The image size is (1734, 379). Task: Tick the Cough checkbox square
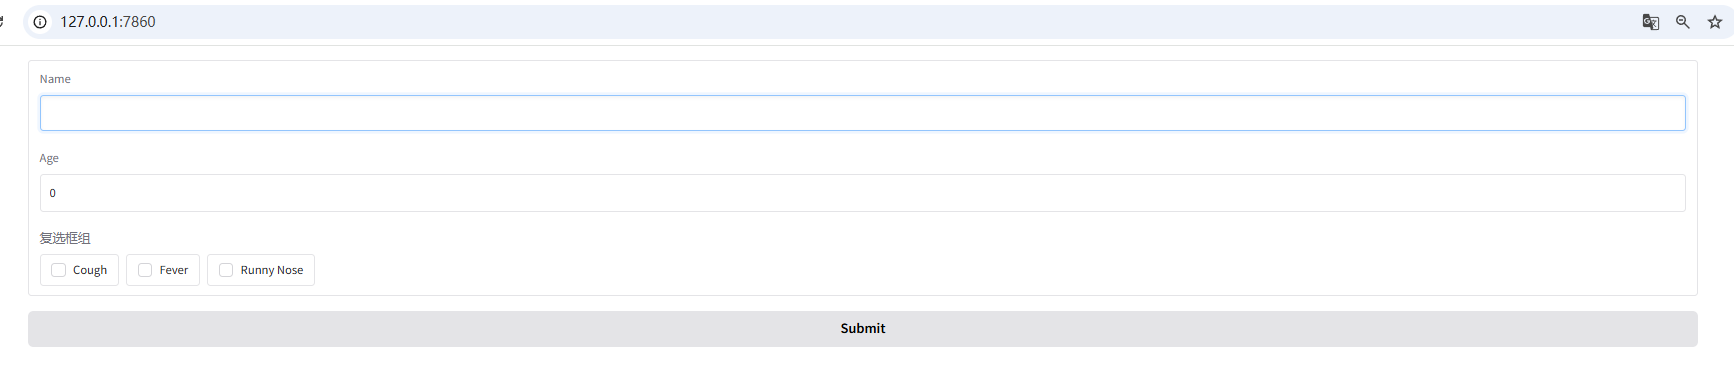click(x=58, y=270)
